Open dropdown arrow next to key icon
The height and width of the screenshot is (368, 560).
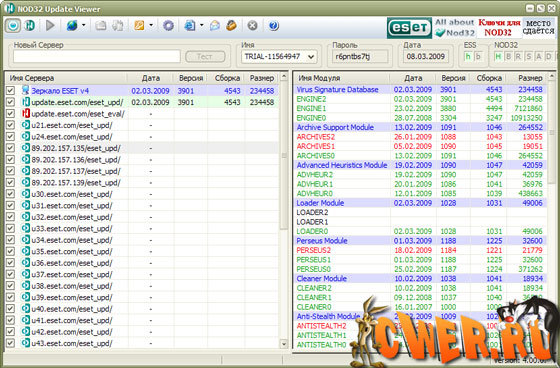pos(151,25)
